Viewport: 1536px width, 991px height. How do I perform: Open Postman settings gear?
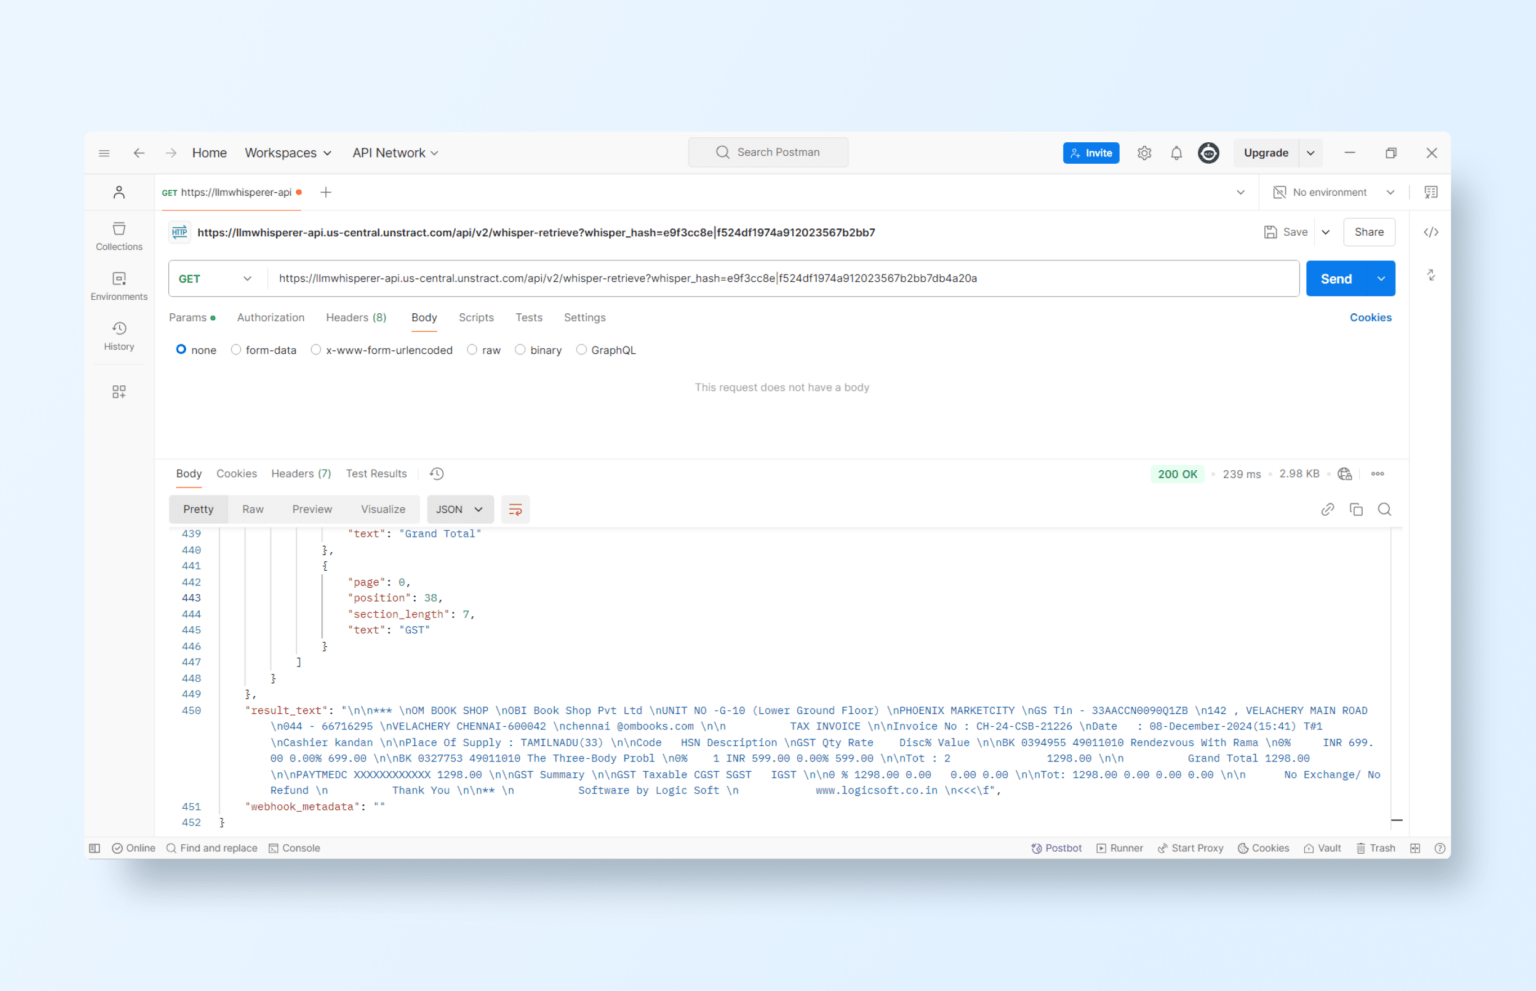point(1144,152)
